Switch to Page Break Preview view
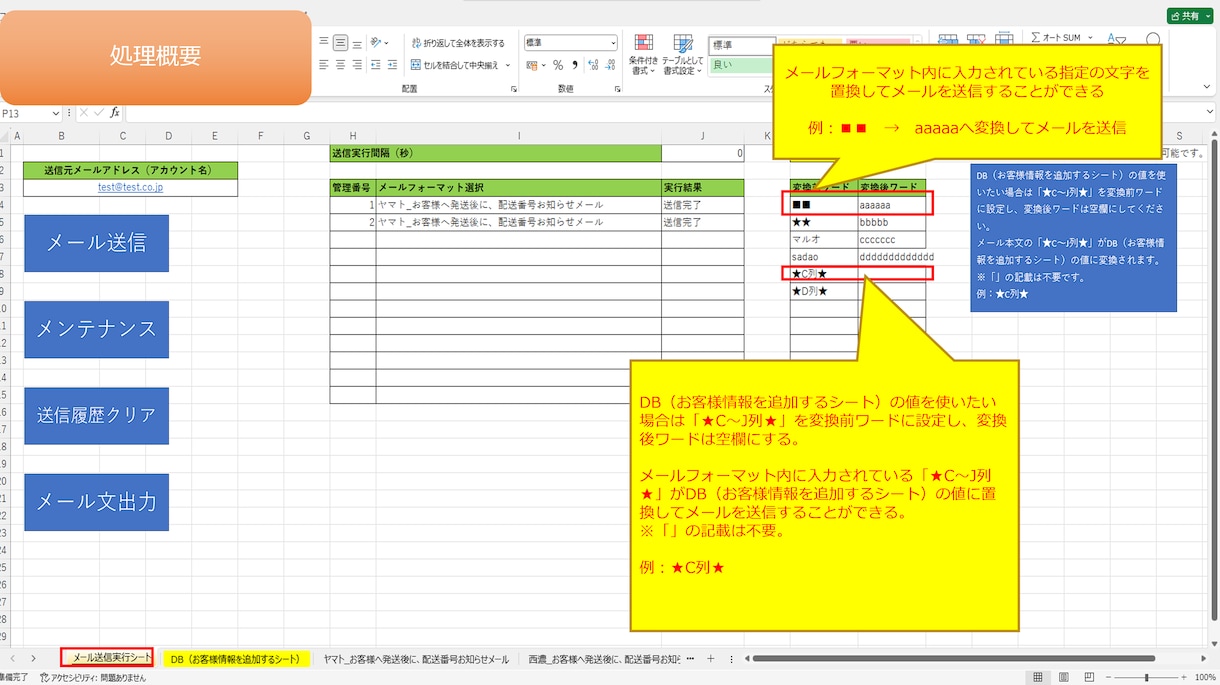Screen dimensions: 1220x685 click(x=1088, y=677)
